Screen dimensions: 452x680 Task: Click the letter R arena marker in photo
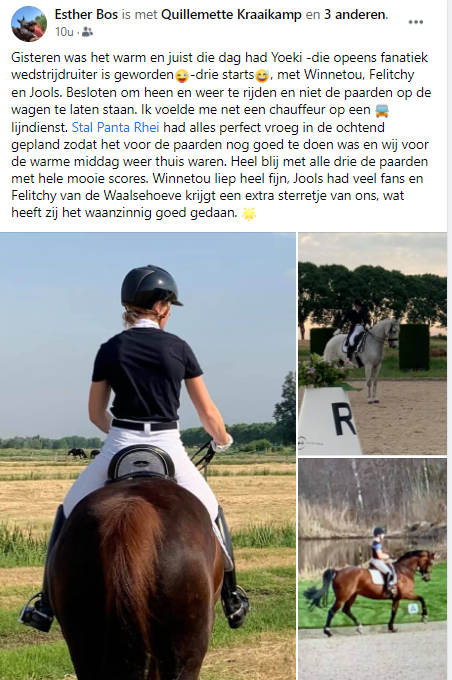(343, 418)
